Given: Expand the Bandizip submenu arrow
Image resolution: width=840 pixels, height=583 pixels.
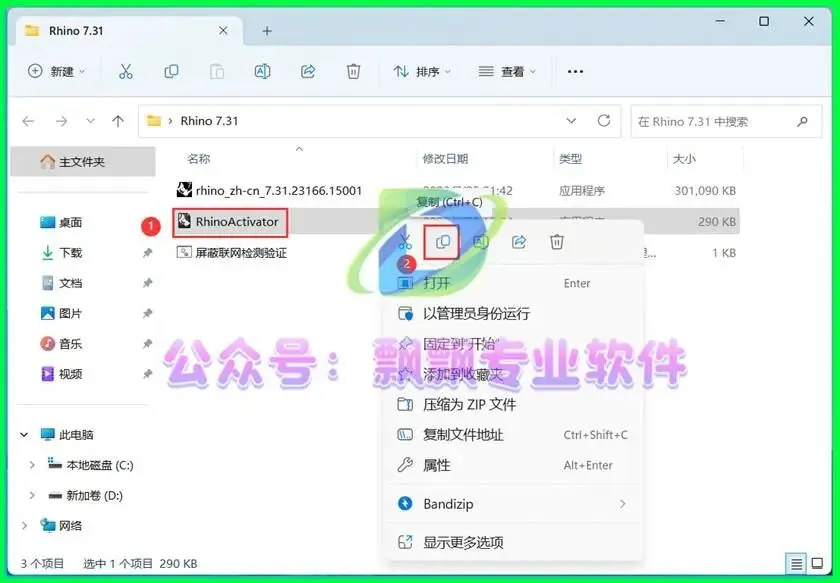Looking at the screenshot, I should point(622,504).
